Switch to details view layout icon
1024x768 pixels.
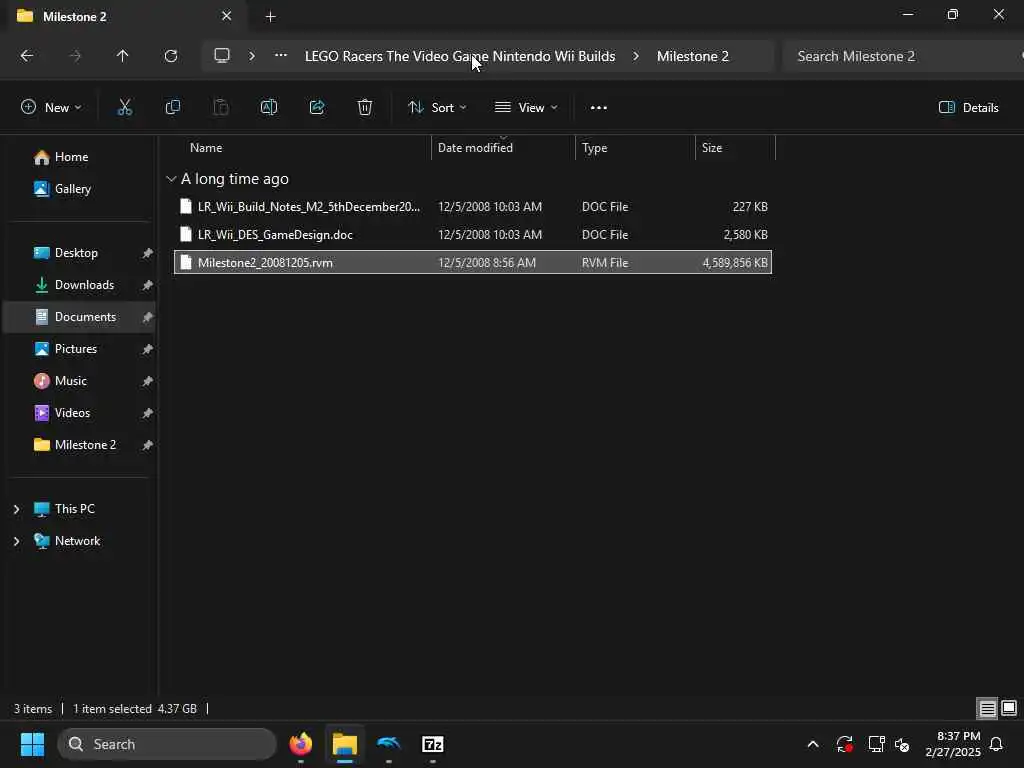987,709
